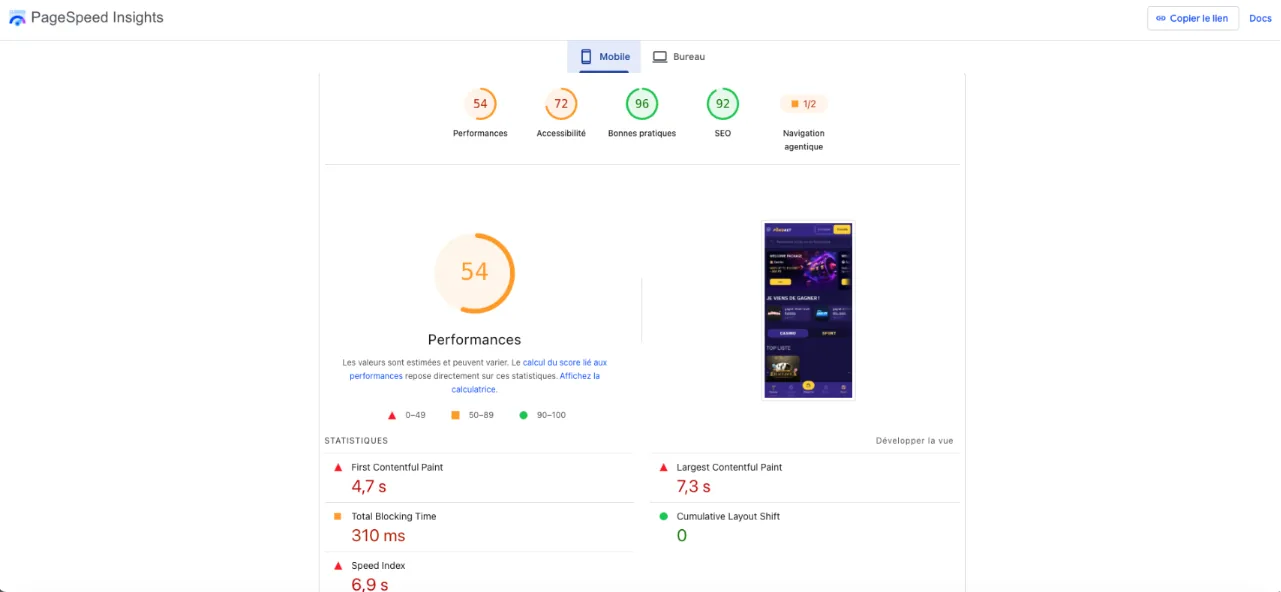Image resolution: width=1281 pixels, height=592 pixels.
Task: Click the Navigation agentique label
Action: click(804, 140)
